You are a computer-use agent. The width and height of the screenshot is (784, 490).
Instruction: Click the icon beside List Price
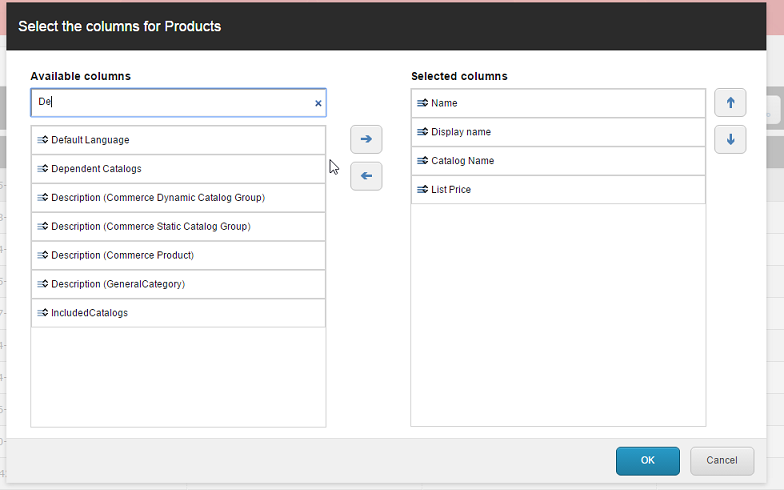click(423, 189)
